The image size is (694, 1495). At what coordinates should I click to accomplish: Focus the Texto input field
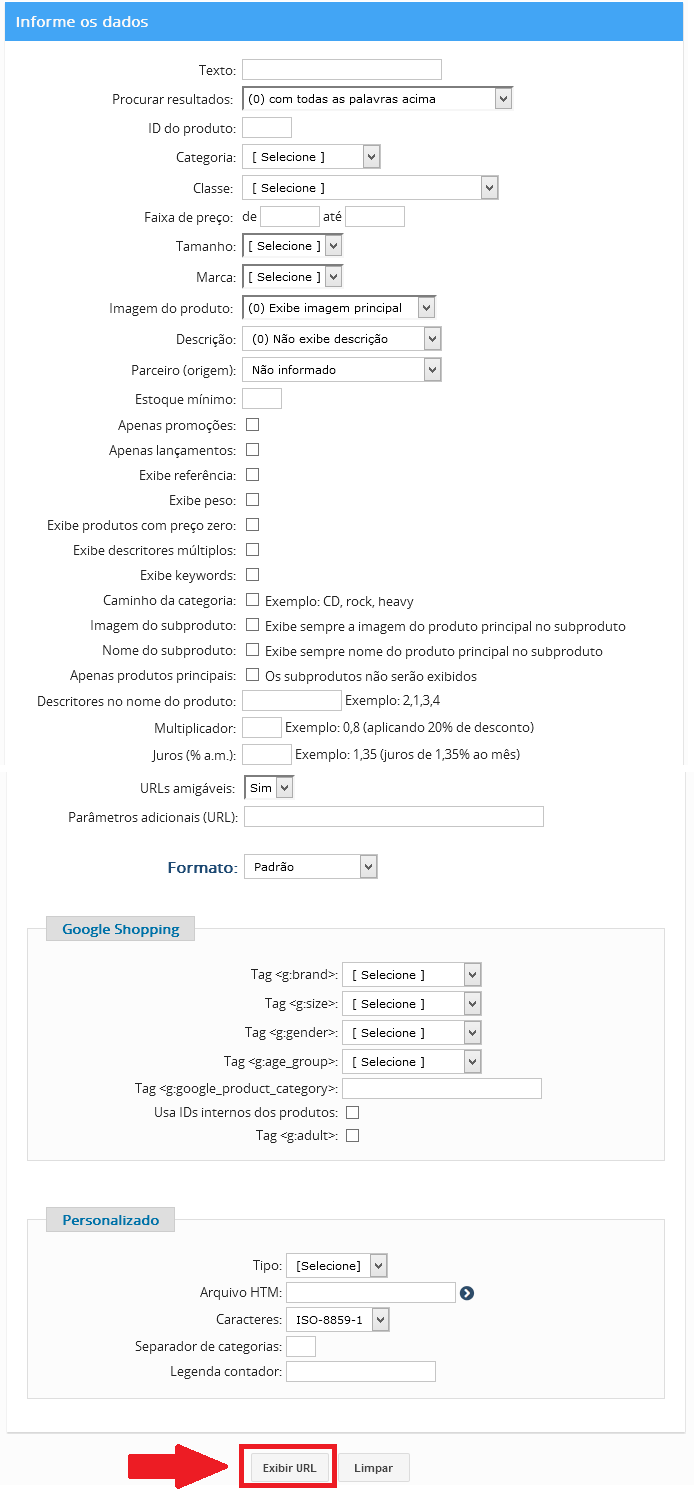click(342, 69)
